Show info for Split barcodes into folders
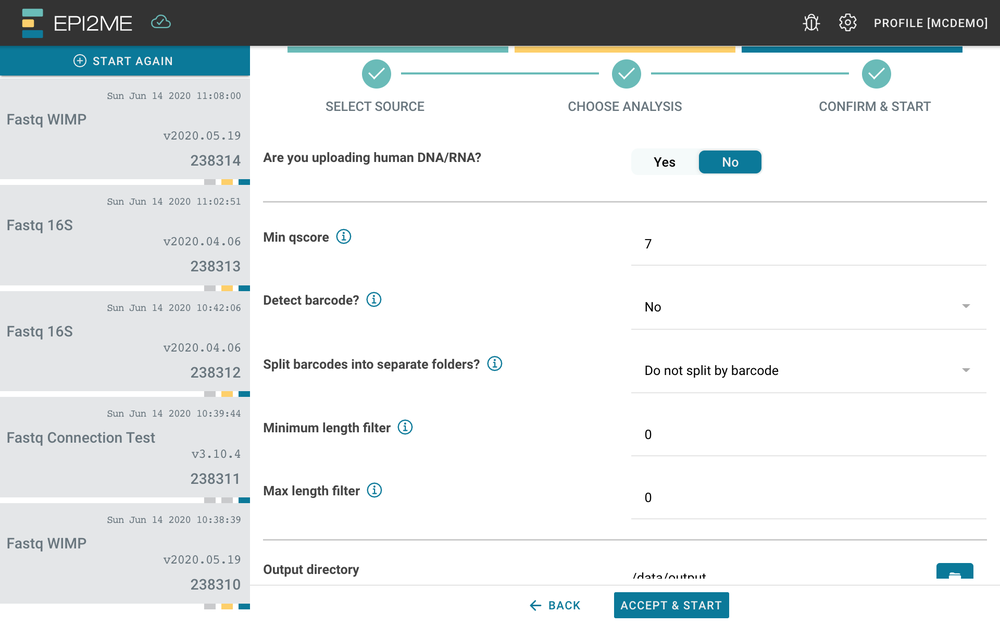This screenshot has height=625, width=1000. point(494,364)
